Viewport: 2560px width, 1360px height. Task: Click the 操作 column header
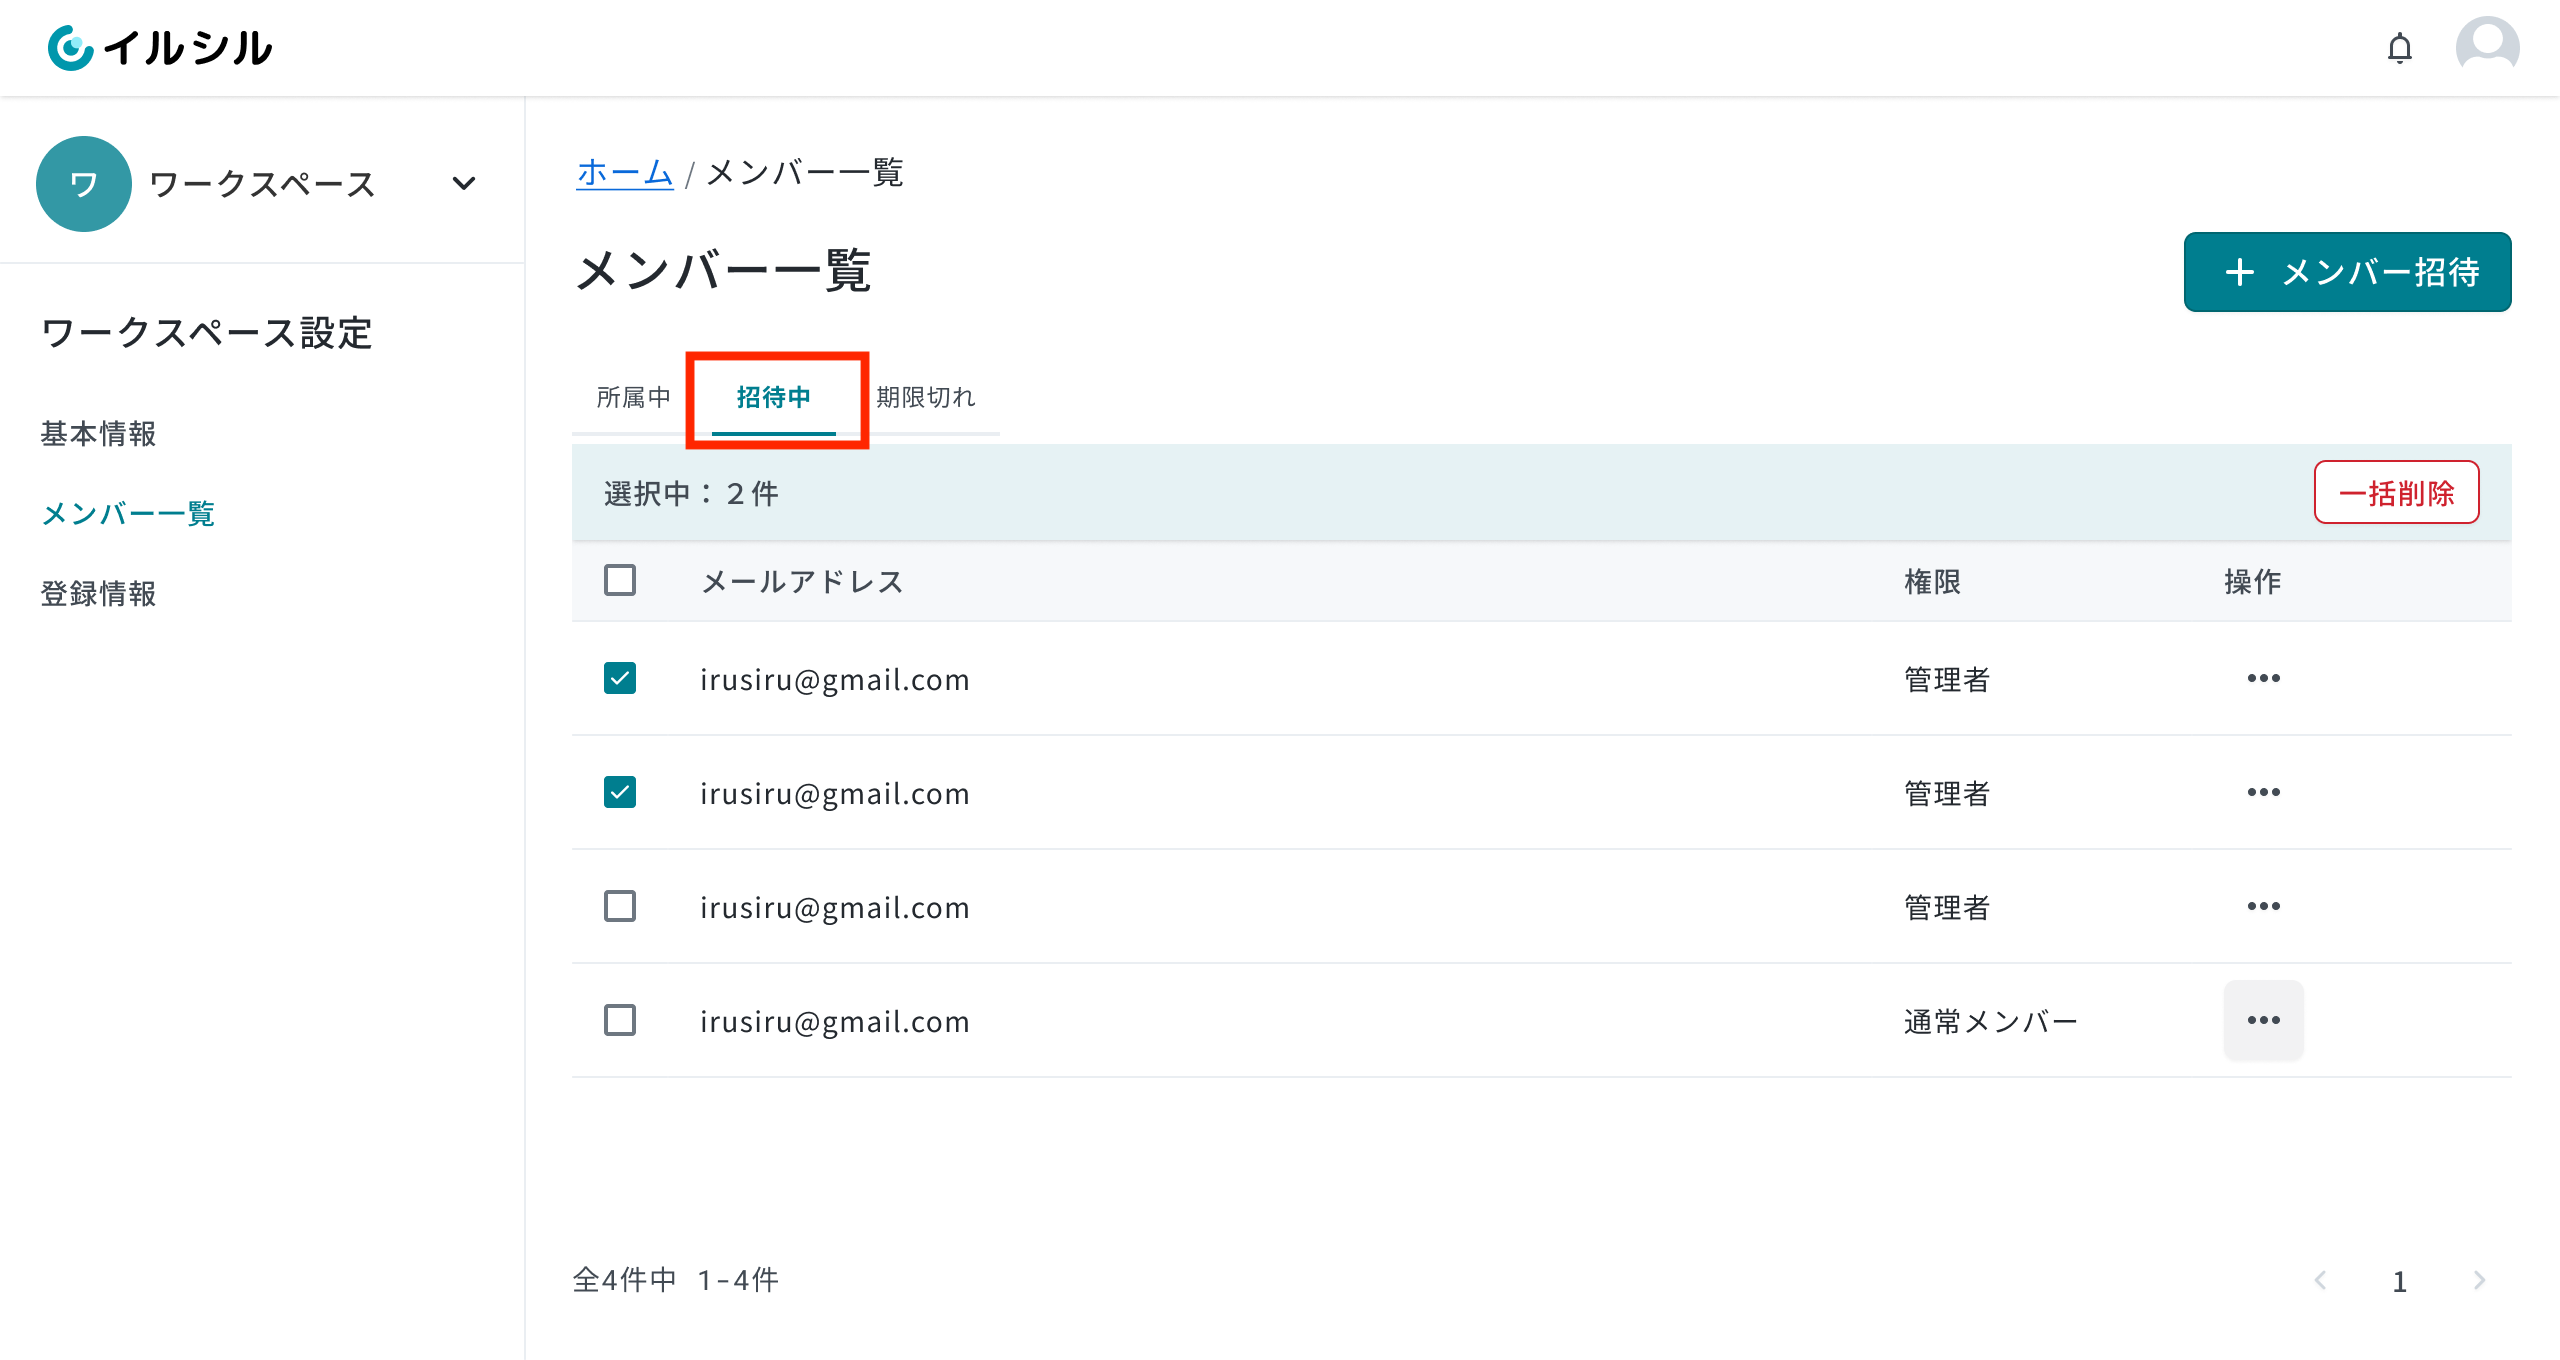[x=2252, y=581]
